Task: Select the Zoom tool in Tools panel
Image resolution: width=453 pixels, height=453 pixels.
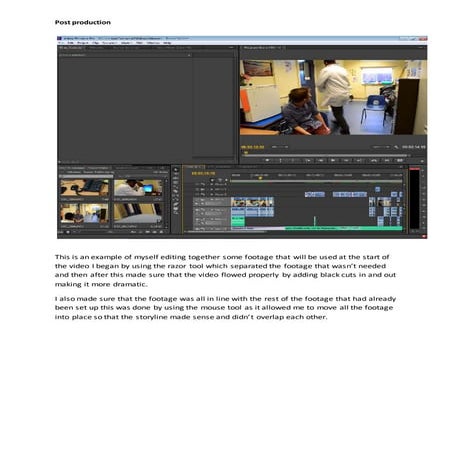Action: [x=176, y=213]
